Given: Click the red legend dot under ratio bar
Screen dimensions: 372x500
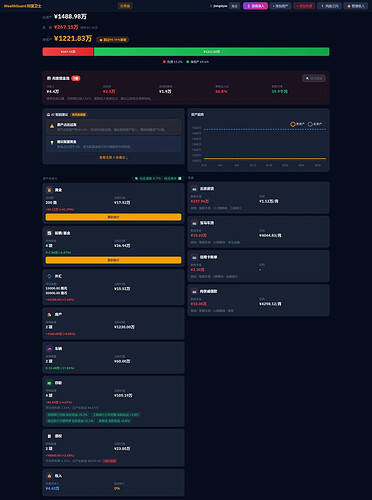Looking at the screenshot, I should pos(164,62).
